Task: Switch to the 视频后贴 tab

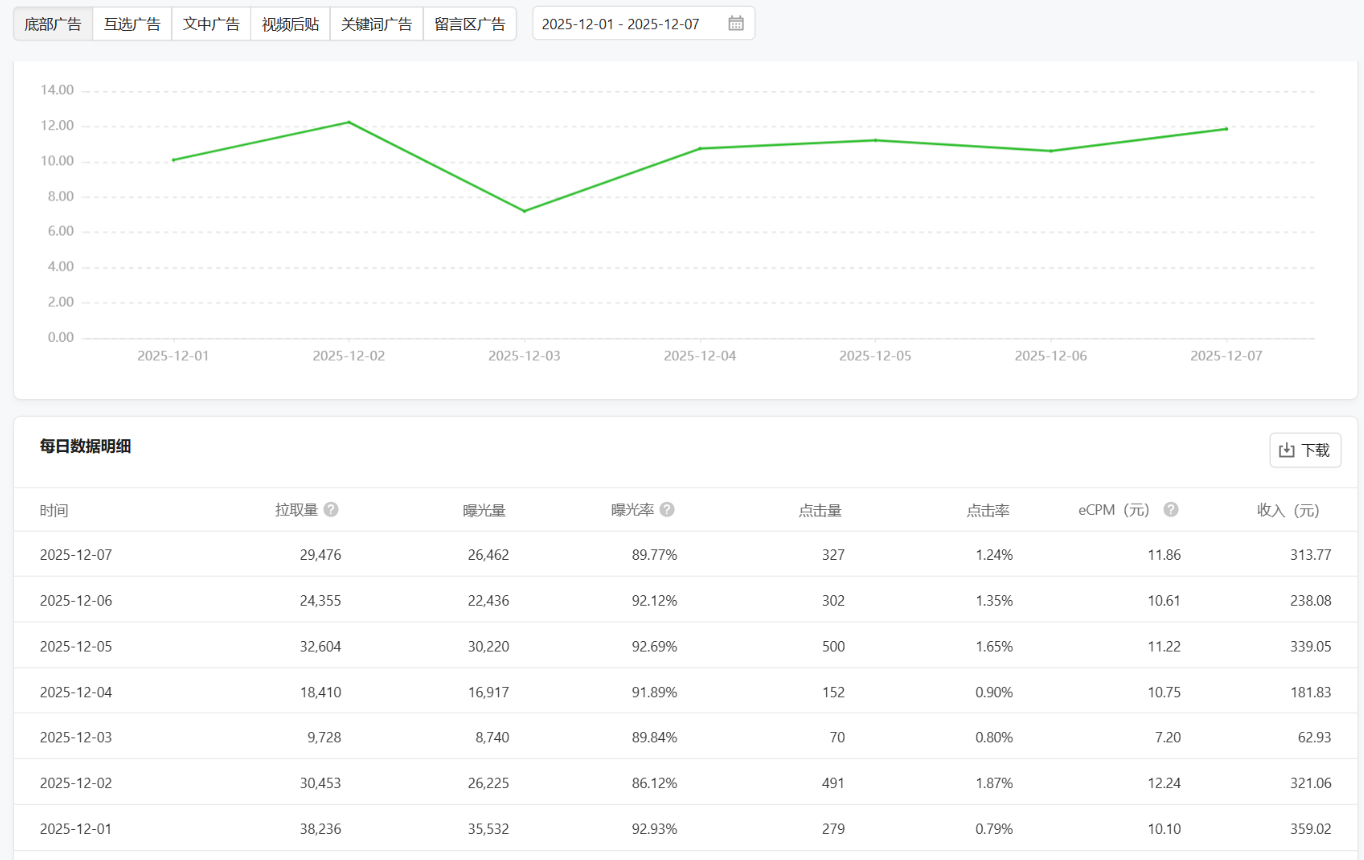Action: pyautogui.click(x=290, y=24)
